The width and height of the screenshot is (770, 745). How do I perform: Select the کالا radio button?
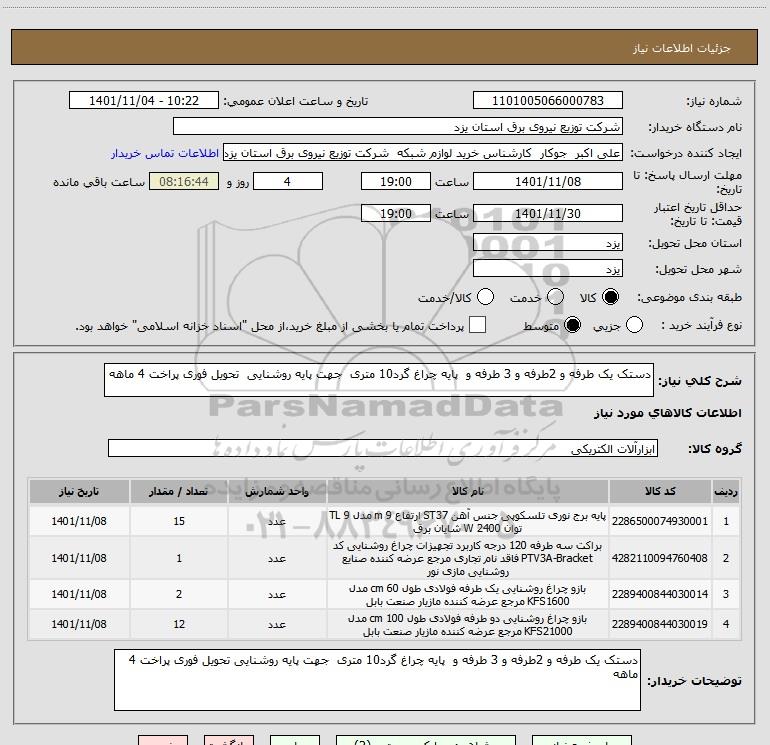(x=610, y=297)
